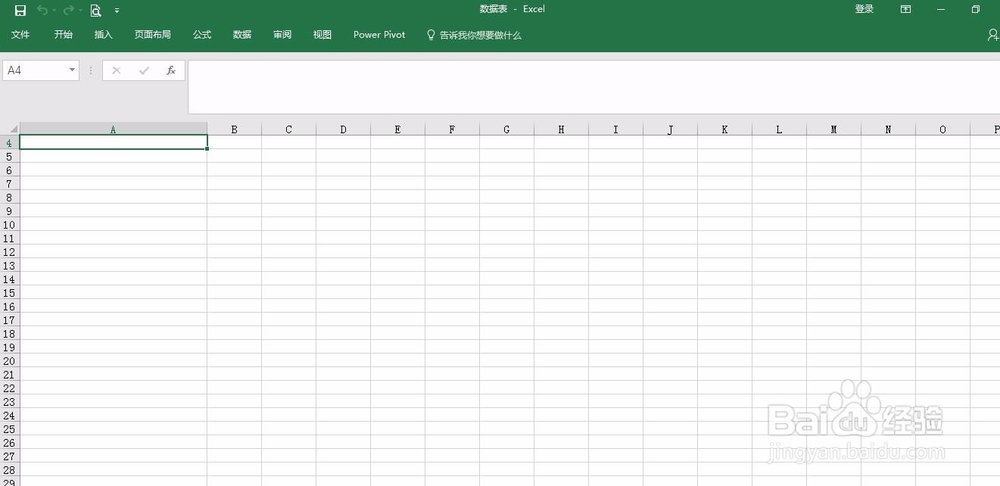Customize the Quick Access Toolbar dropdown

coord(117,10)
